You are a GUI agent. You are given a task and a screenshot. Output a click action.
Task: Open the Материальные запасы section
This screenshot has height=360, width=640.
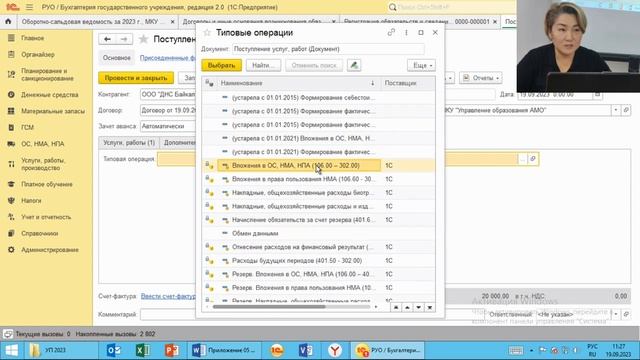(53, 111)
